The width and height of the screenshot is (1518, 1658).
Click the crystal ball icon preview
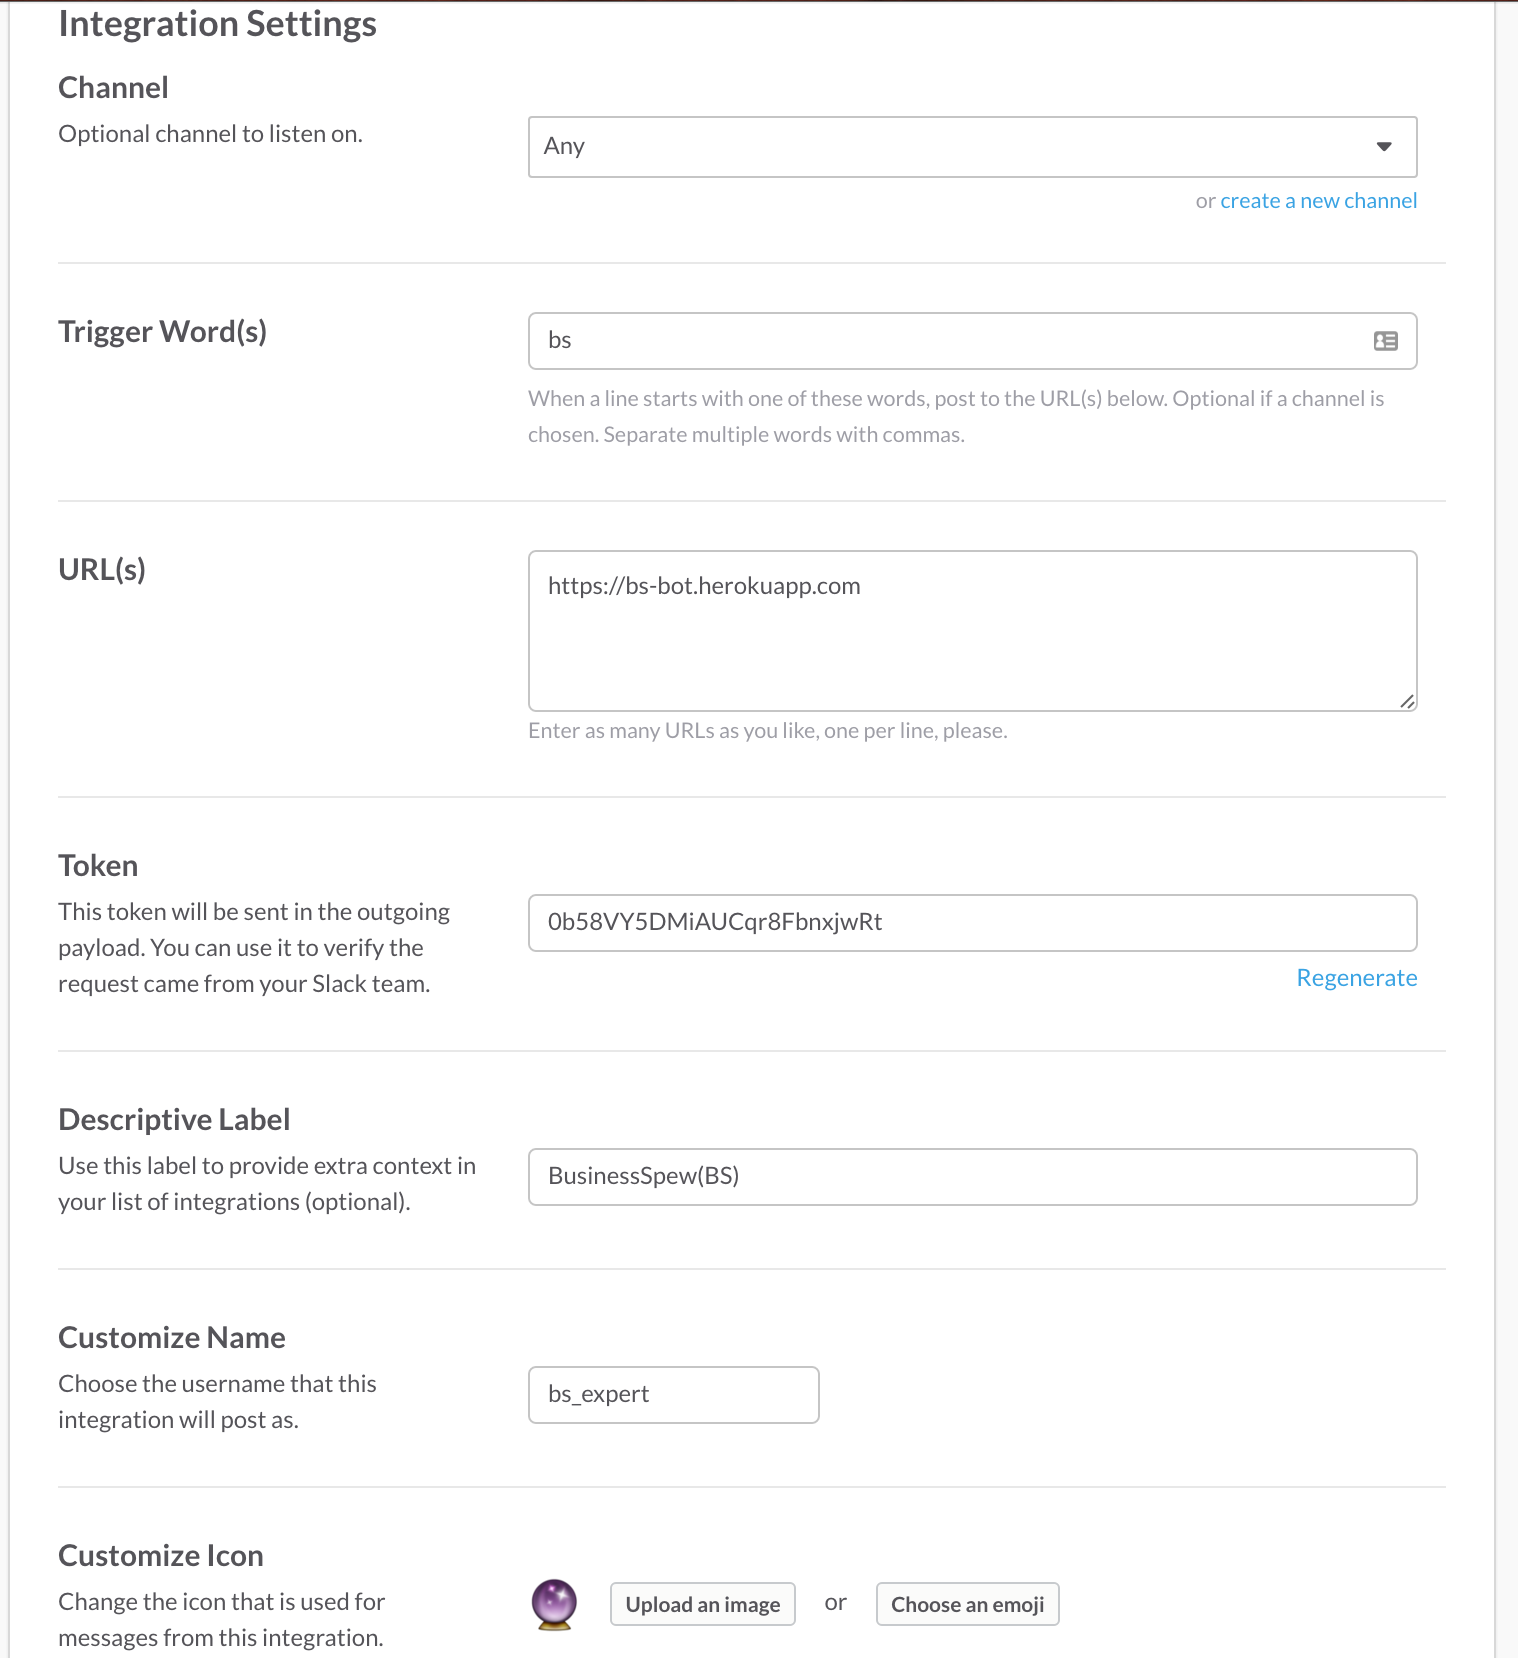[x=554, y=1604]
